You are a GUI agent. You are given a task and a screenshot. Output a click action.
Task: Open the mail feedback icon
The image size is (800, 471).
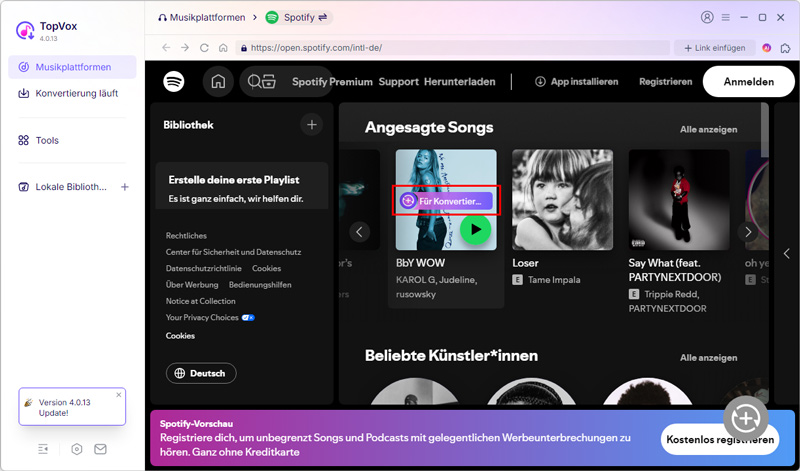point(101,449)
